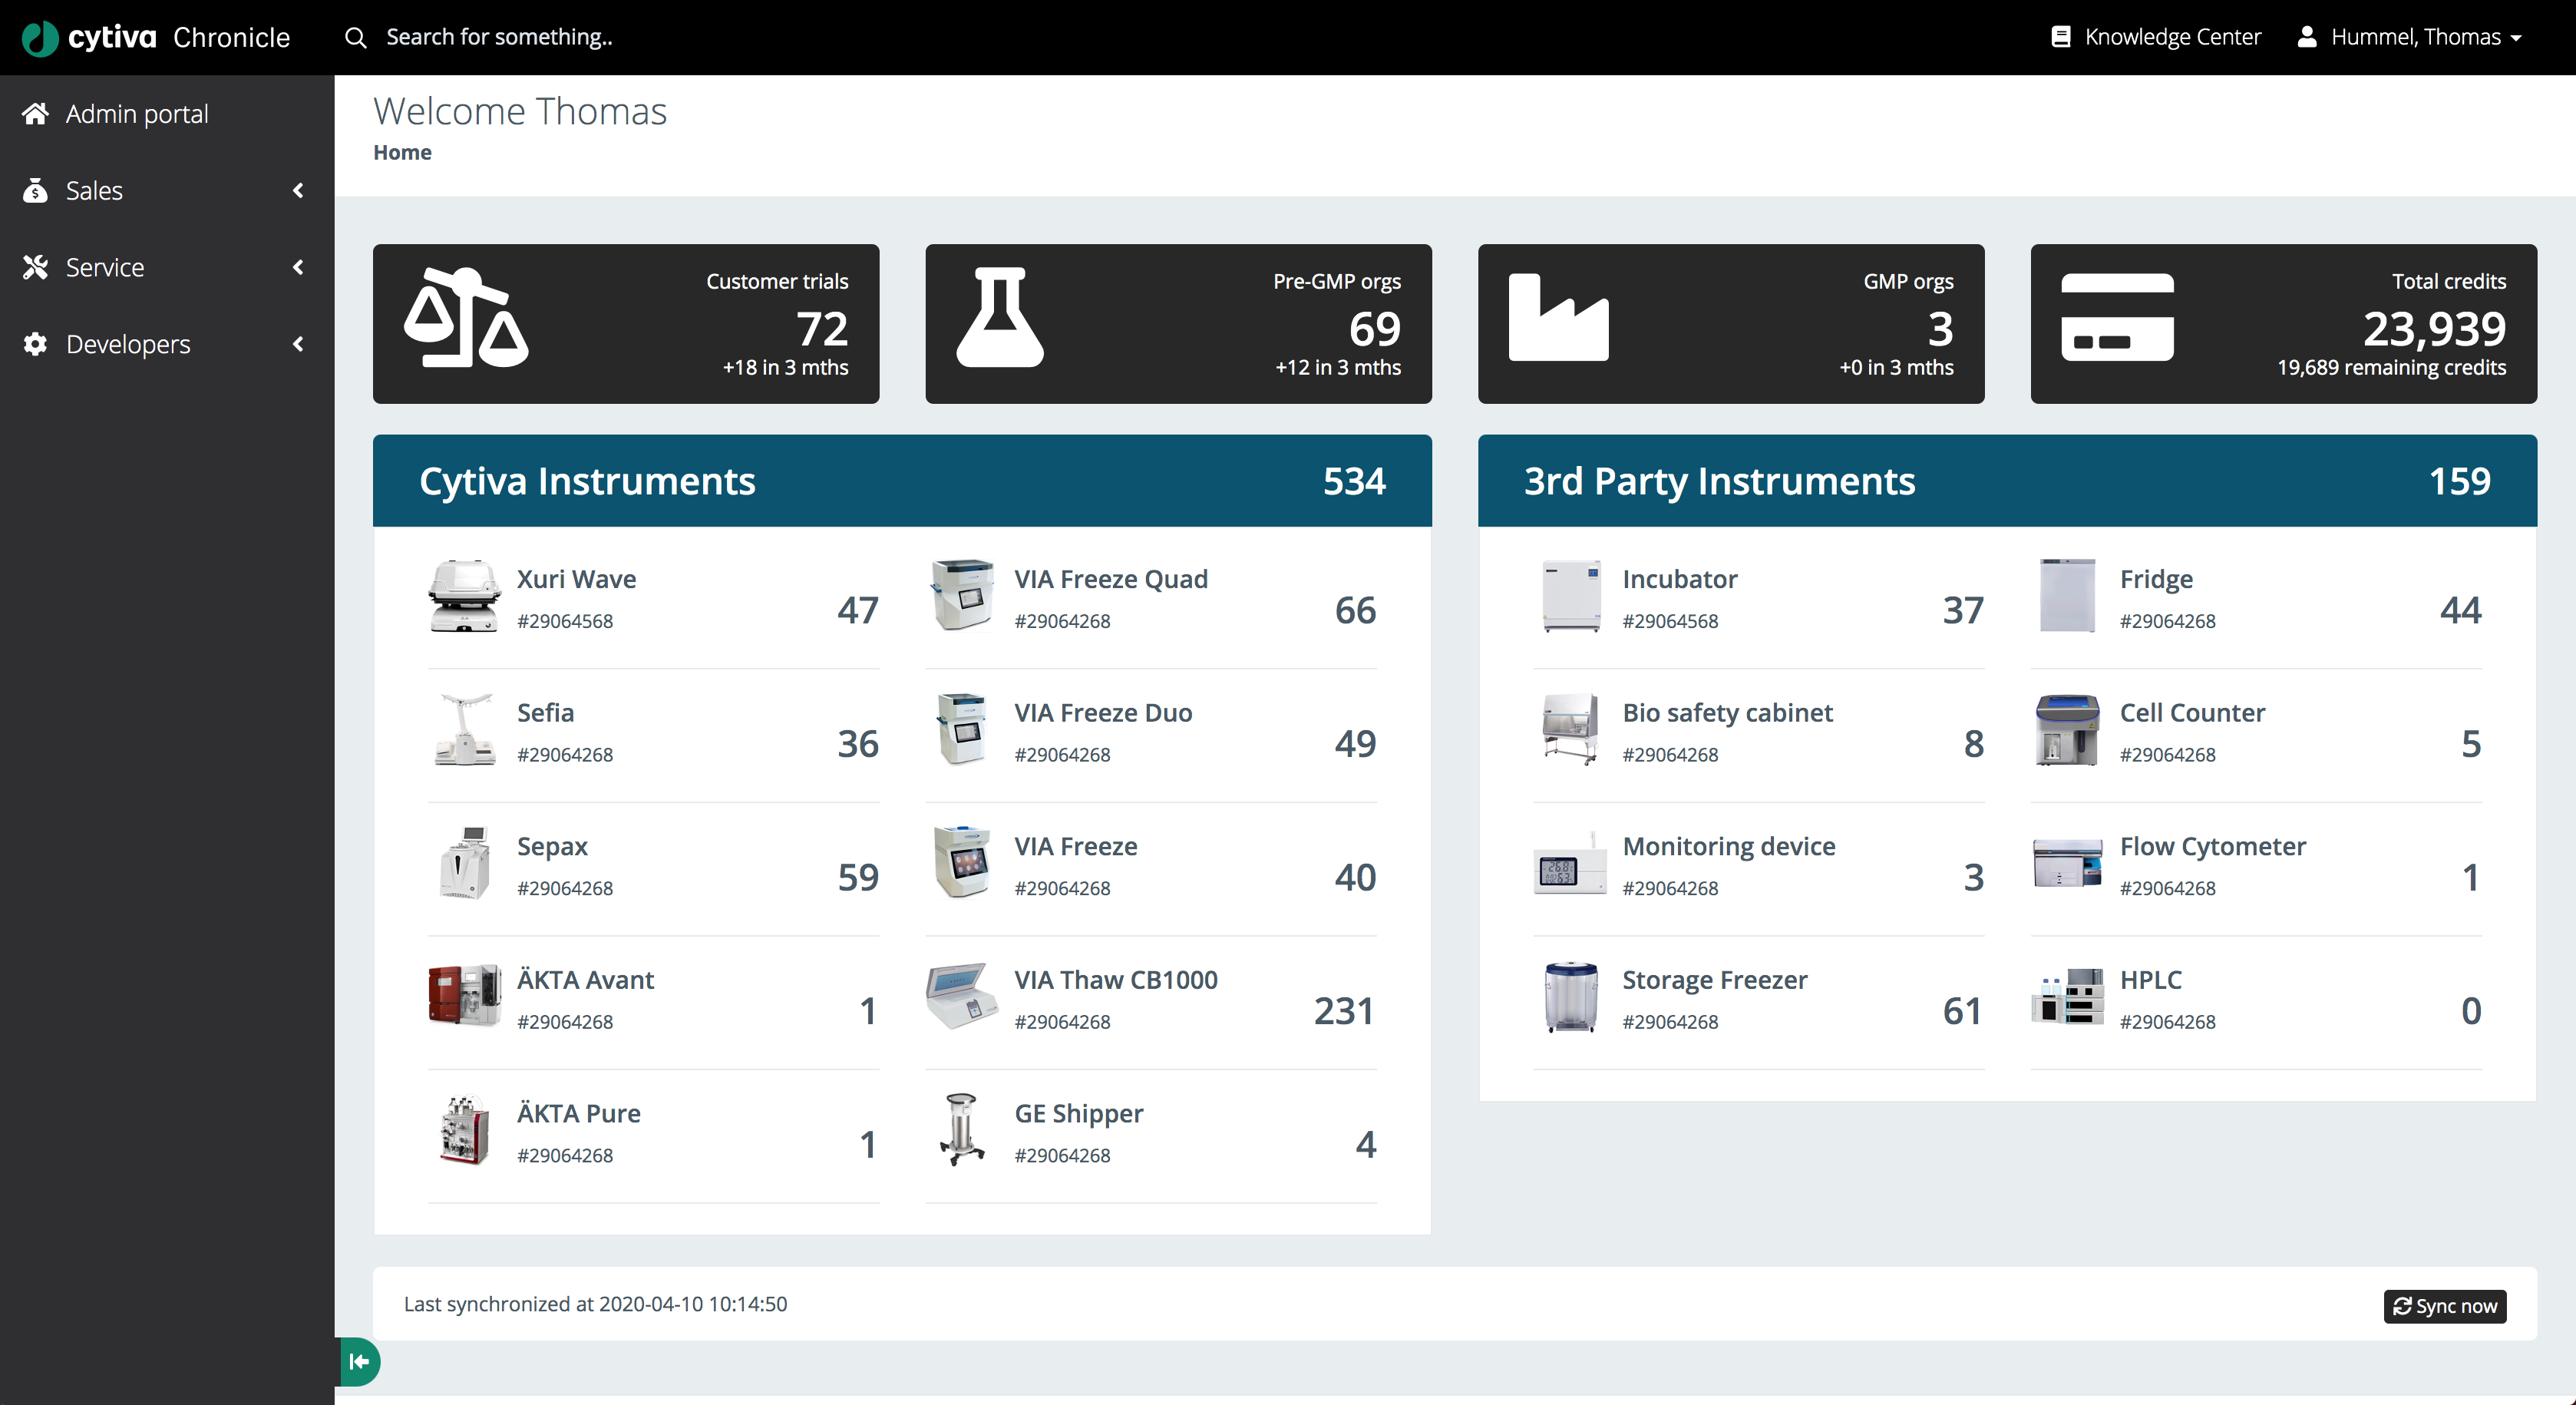The width and height of the screenshot is (2576, 1405).
Task: Click the search input field
Action: point(500,37)
